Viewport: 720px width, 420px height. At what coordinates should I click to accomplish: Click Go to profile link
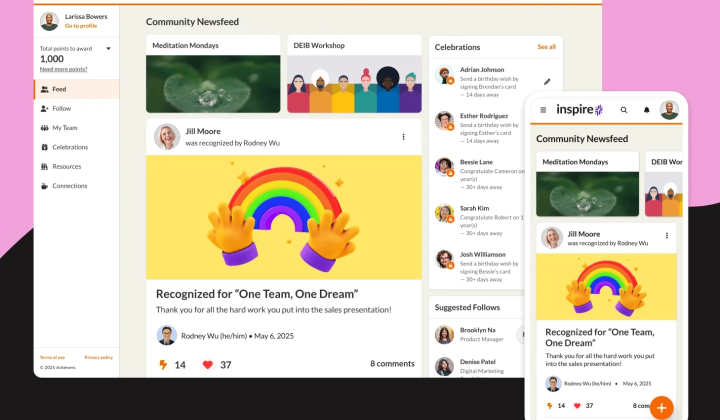coord(81,26)
